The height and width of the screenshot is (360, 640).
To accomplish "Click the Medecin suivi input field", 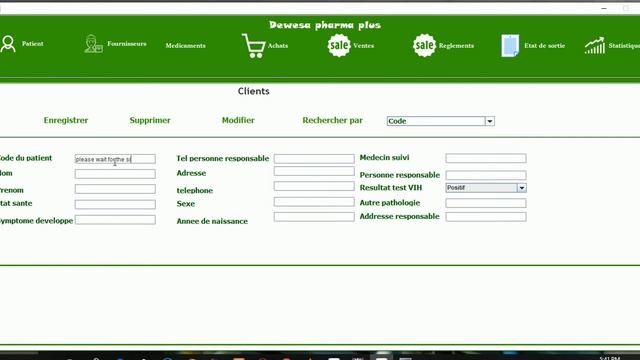I will (x=486, y=158).
